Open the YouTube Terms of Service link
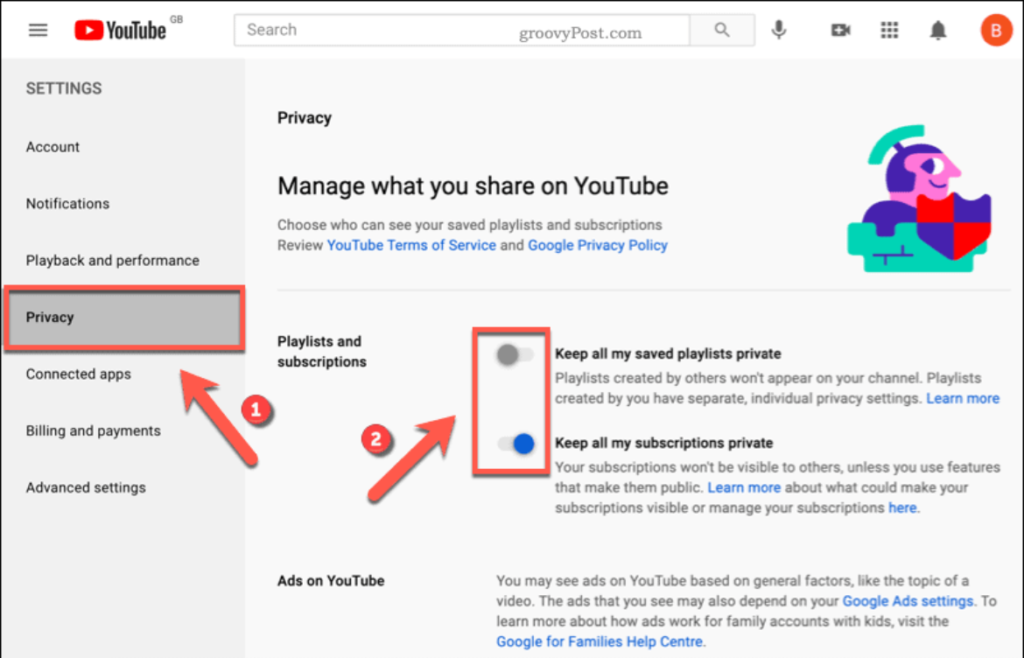 [411, 245]
